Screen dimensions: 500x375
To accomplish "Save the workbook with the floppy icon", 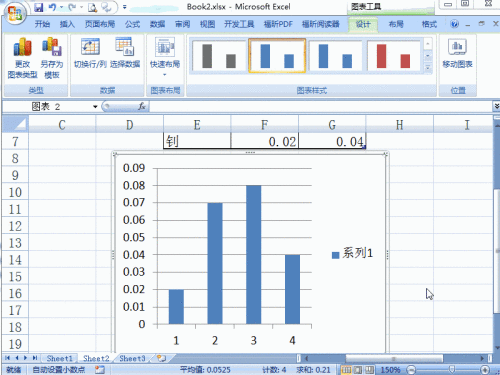I will [39, 7].
